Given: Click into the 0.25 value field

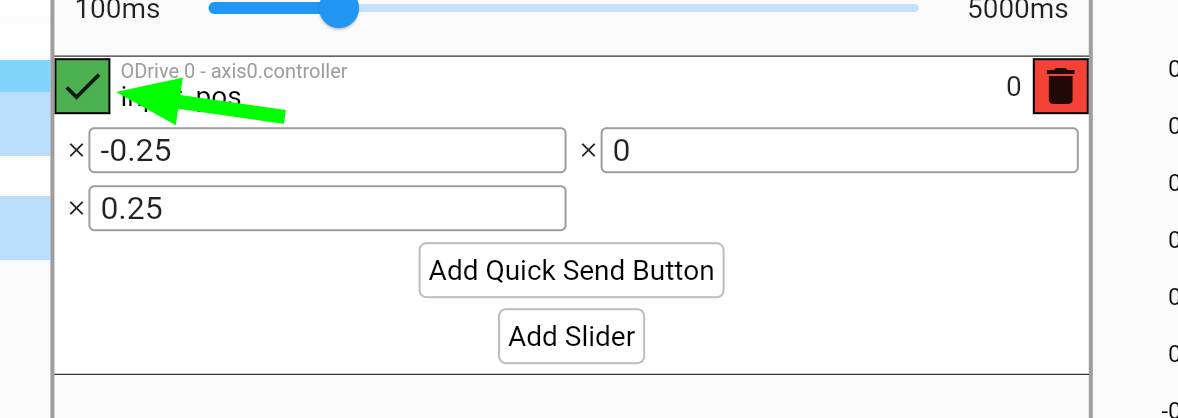Looking at the screenshot, I should pyautogui.click(x=328, y=208).
